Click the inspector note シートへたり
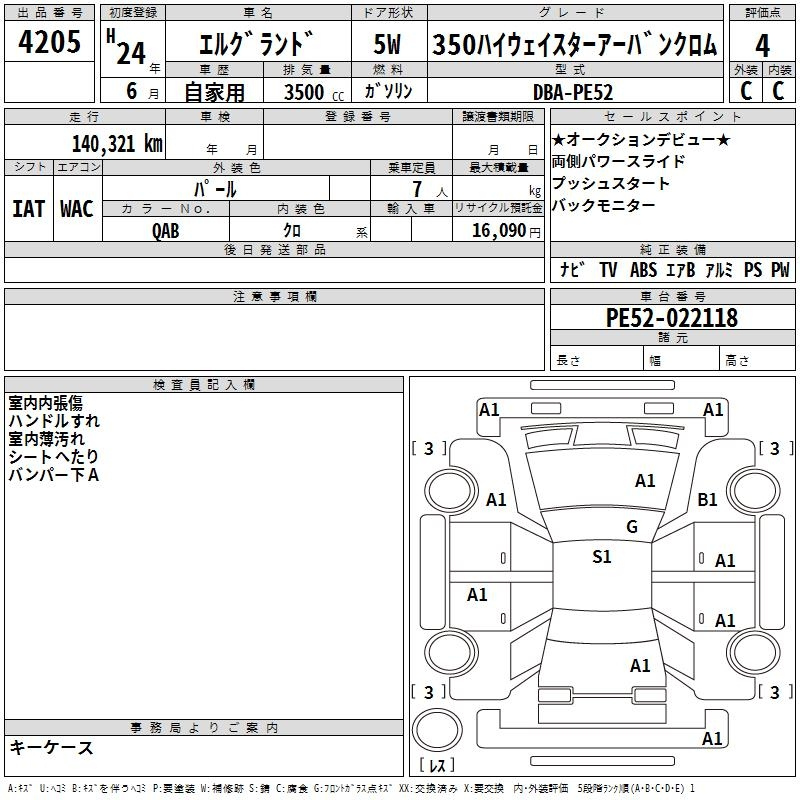The width and height of the screenshot is (800, 800). click(53, 457)
